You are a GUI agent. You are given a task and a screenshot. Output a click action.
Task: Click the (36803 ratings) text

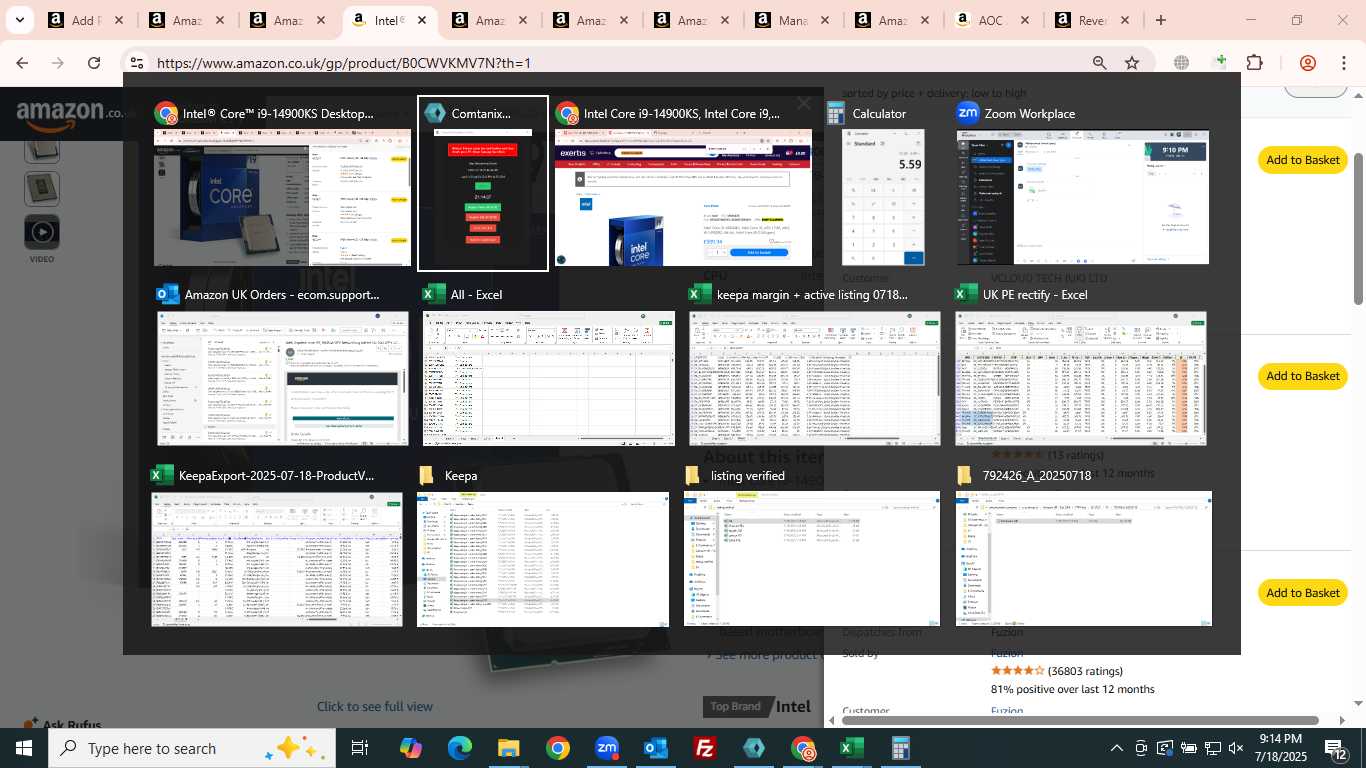[1085, 671]
